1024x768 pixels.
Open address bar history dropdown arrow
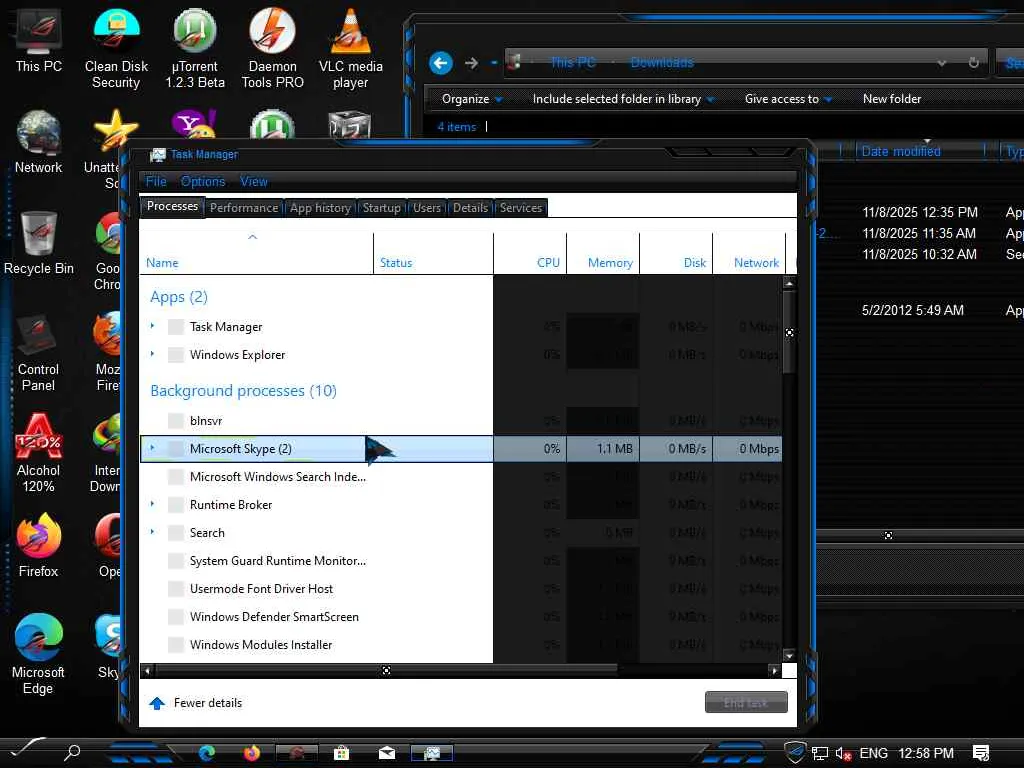(942, 63)
